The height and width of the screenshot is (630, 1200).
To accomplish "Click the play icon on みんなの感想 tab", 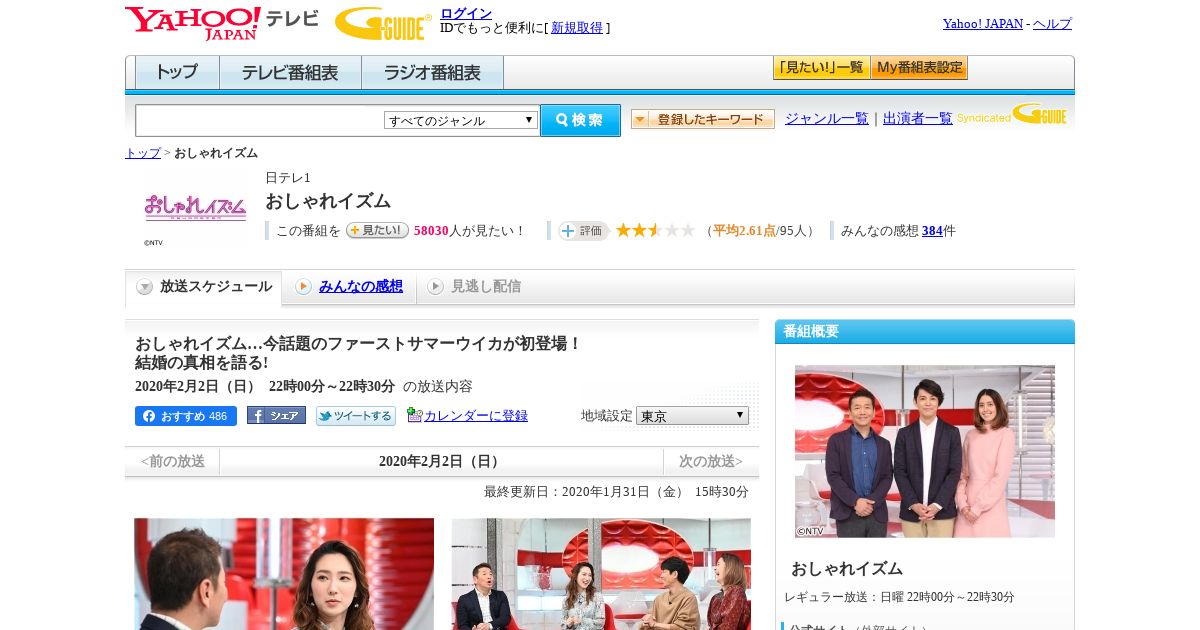I will click(x=303, y=287).
